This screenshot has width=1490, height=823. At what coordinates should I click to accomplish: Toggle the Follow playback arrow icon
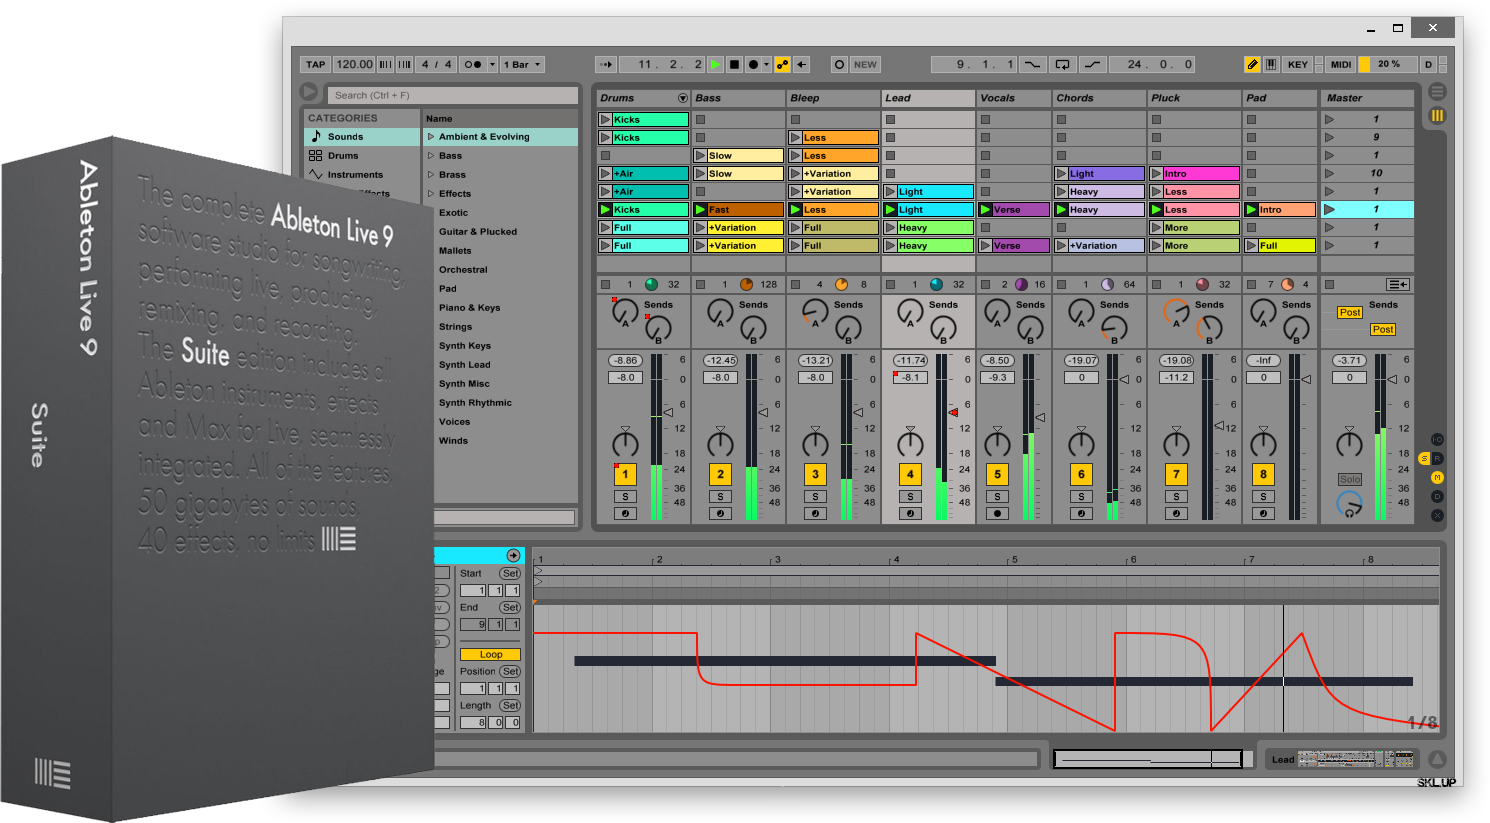[x=606, y=64]
